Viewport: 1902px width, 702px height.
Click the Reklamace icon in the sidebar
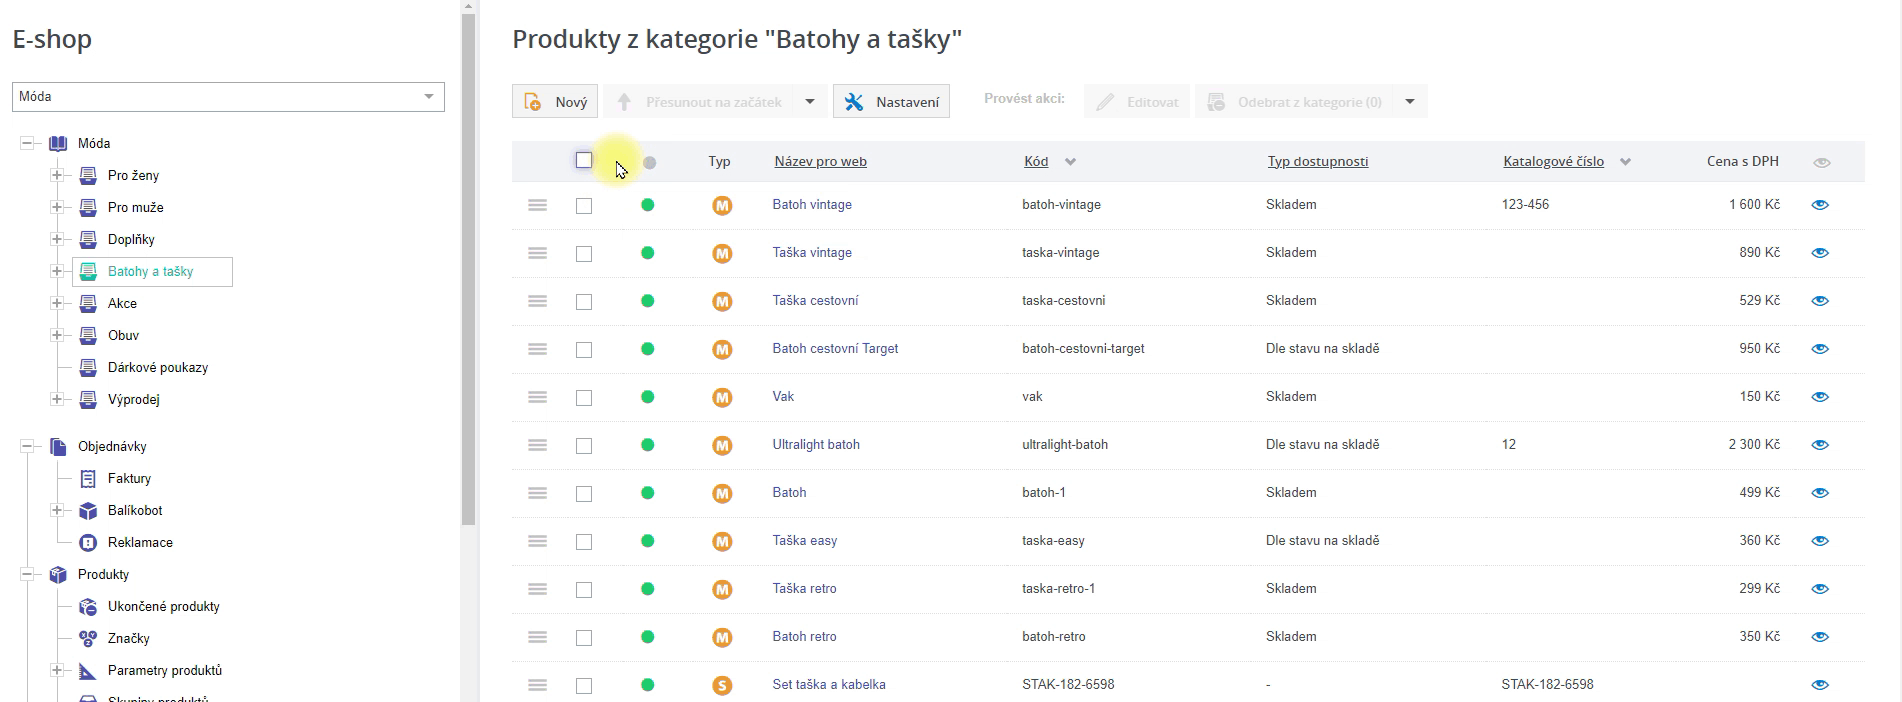[88, 543]
